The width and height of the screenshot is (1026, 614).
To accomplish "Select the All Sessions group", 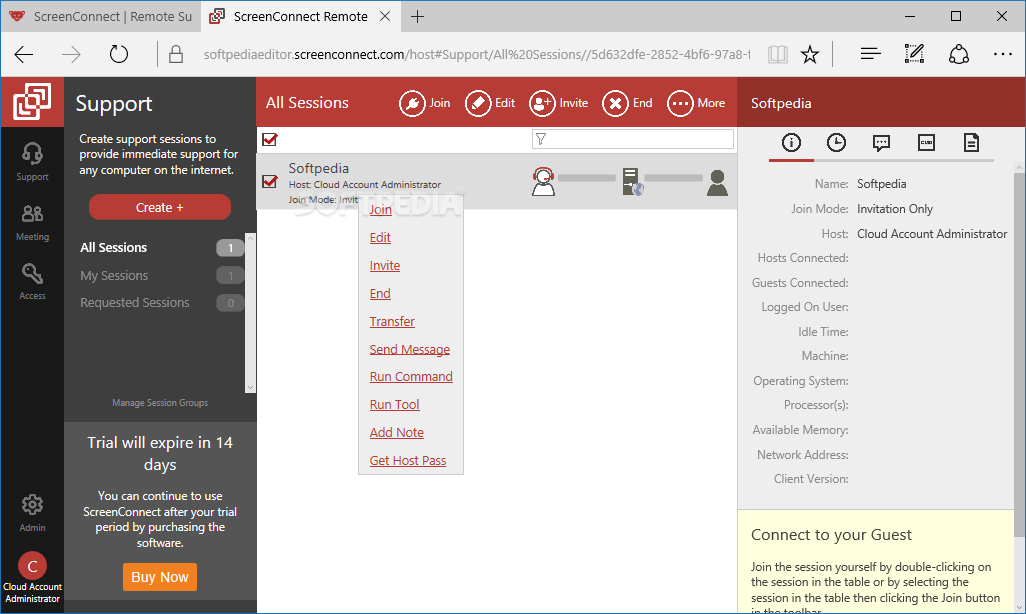I will click(x=161, y=248).
